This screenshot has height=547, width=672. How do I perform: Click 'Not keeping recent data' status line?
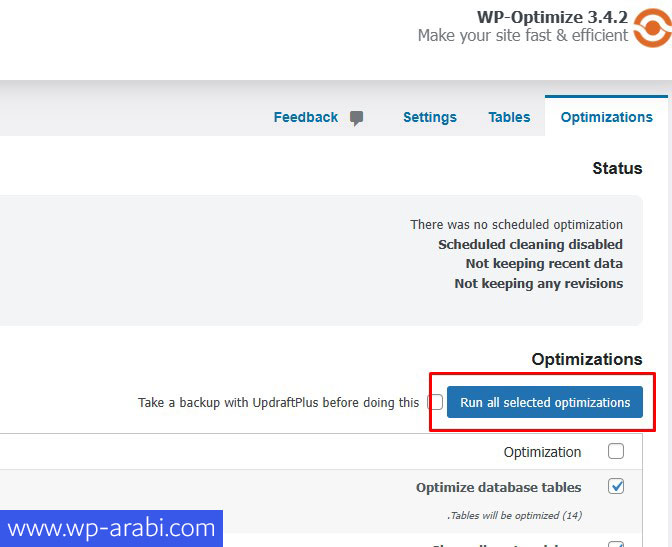pos(544,264)
